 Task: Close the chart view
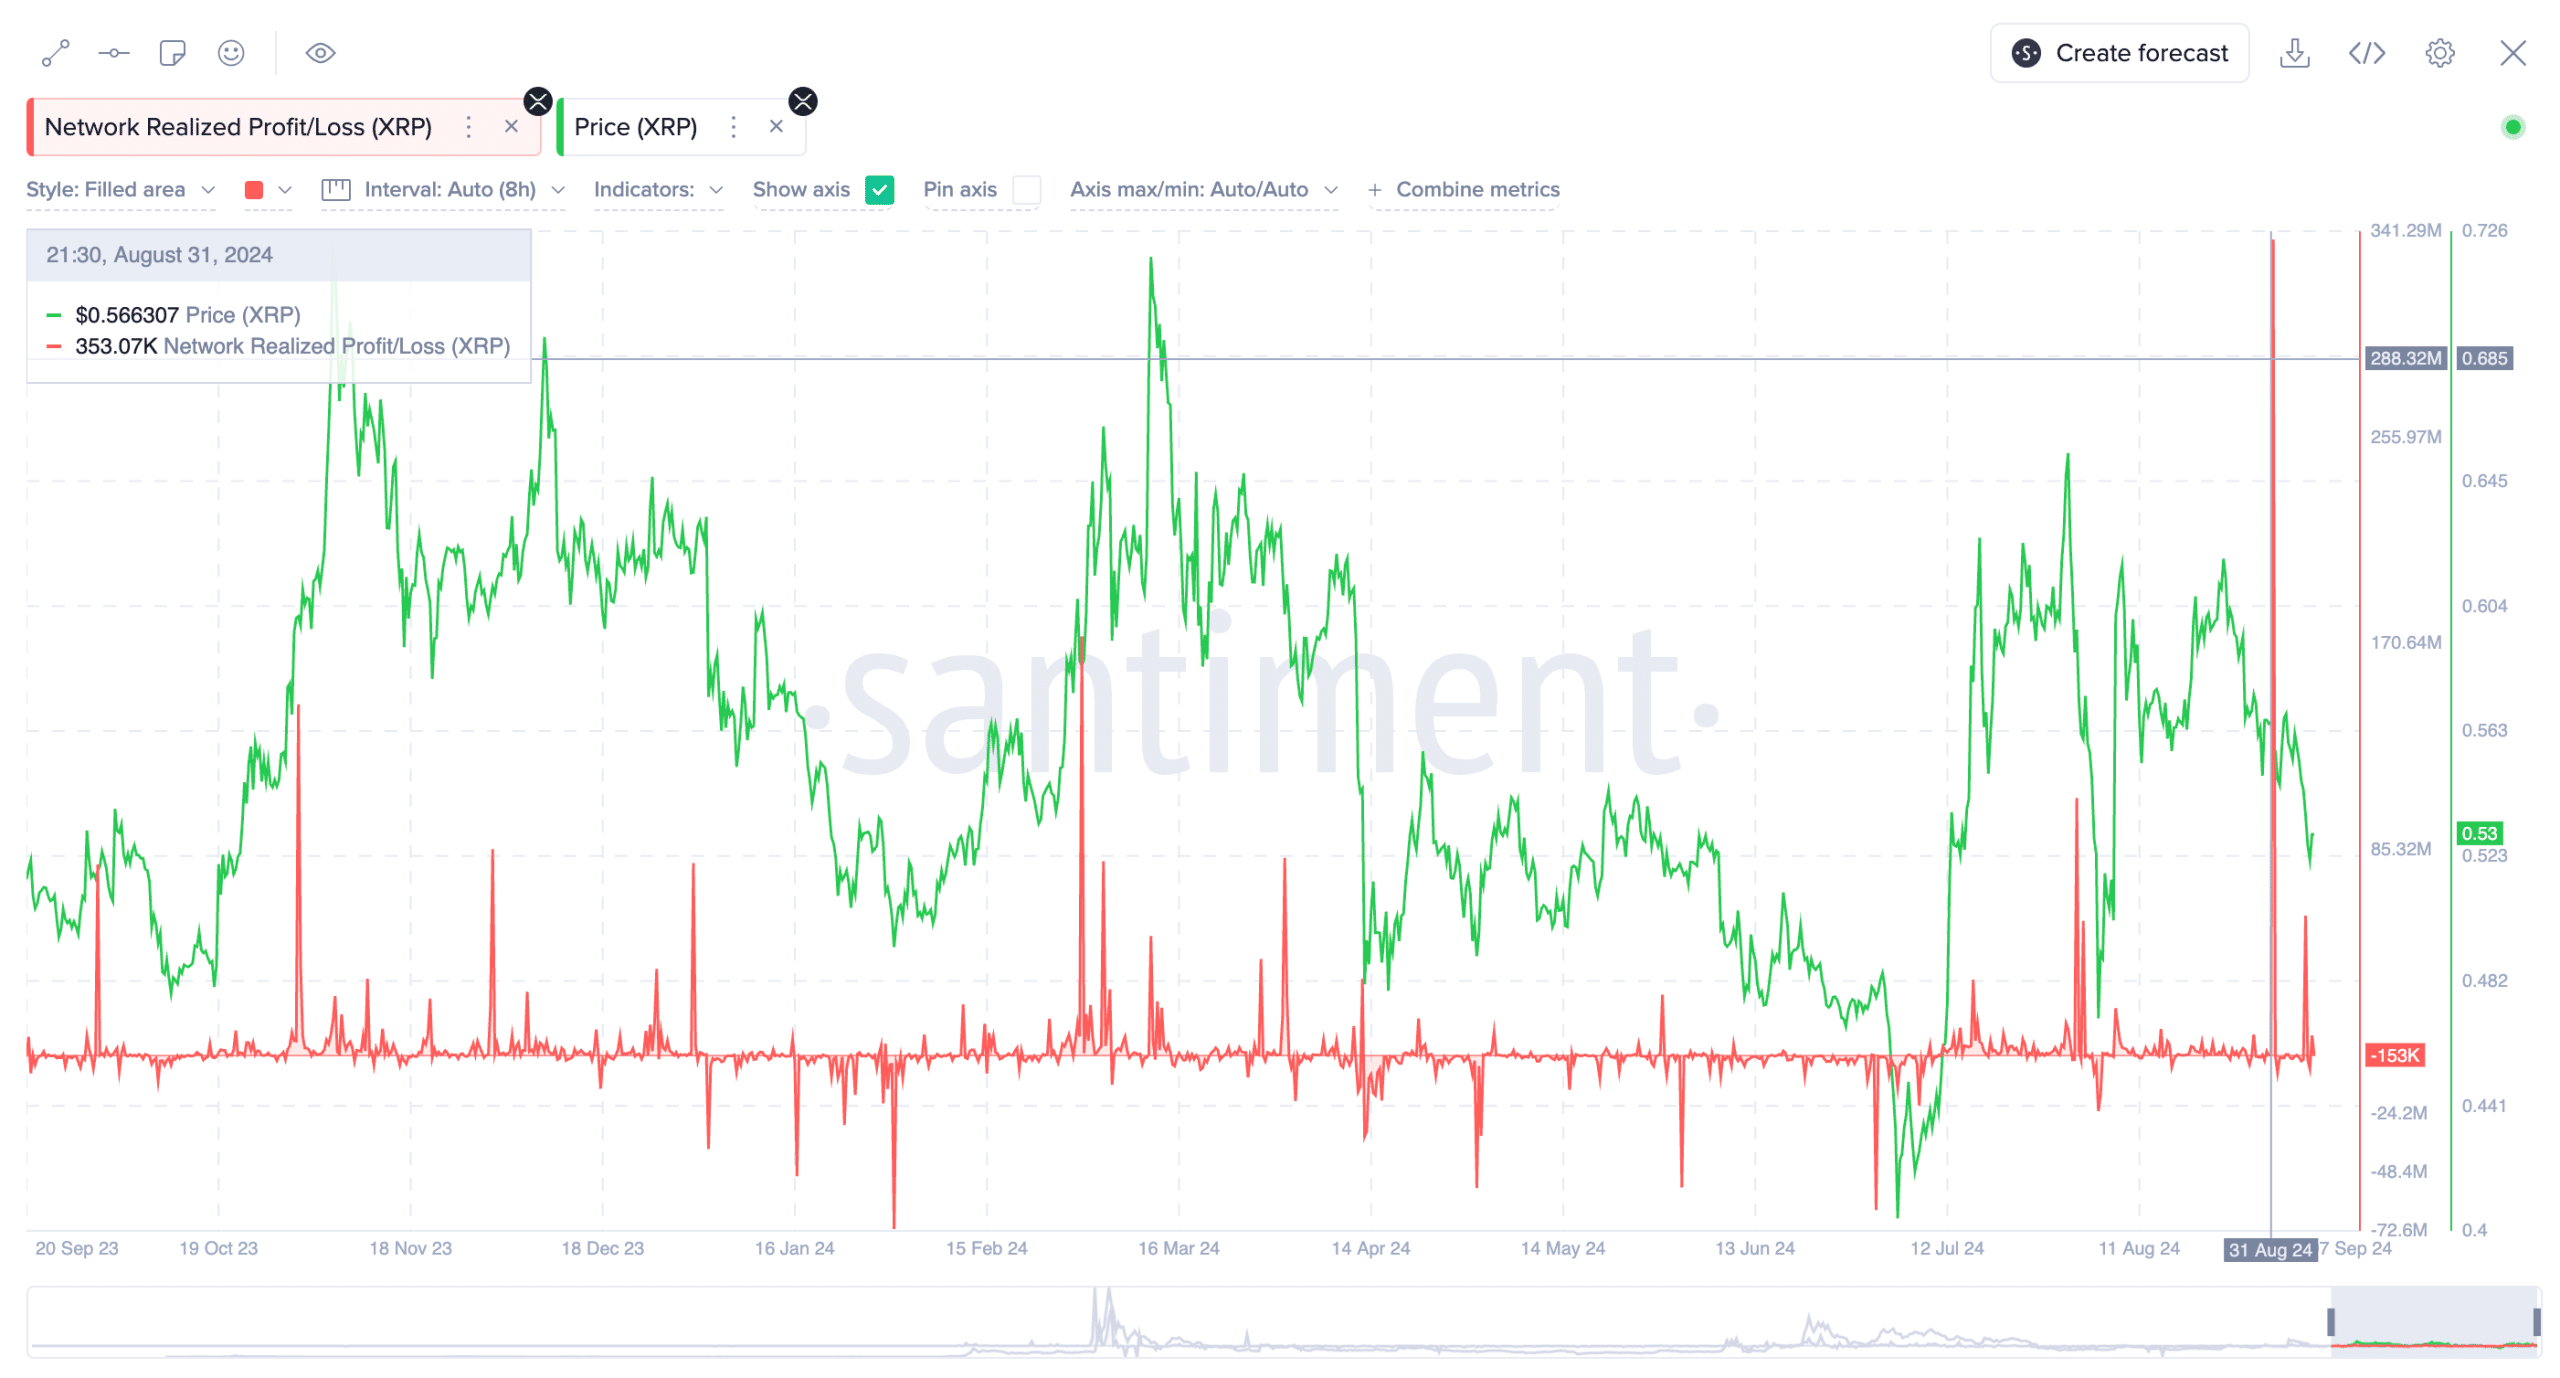(x=2512, y=53)
